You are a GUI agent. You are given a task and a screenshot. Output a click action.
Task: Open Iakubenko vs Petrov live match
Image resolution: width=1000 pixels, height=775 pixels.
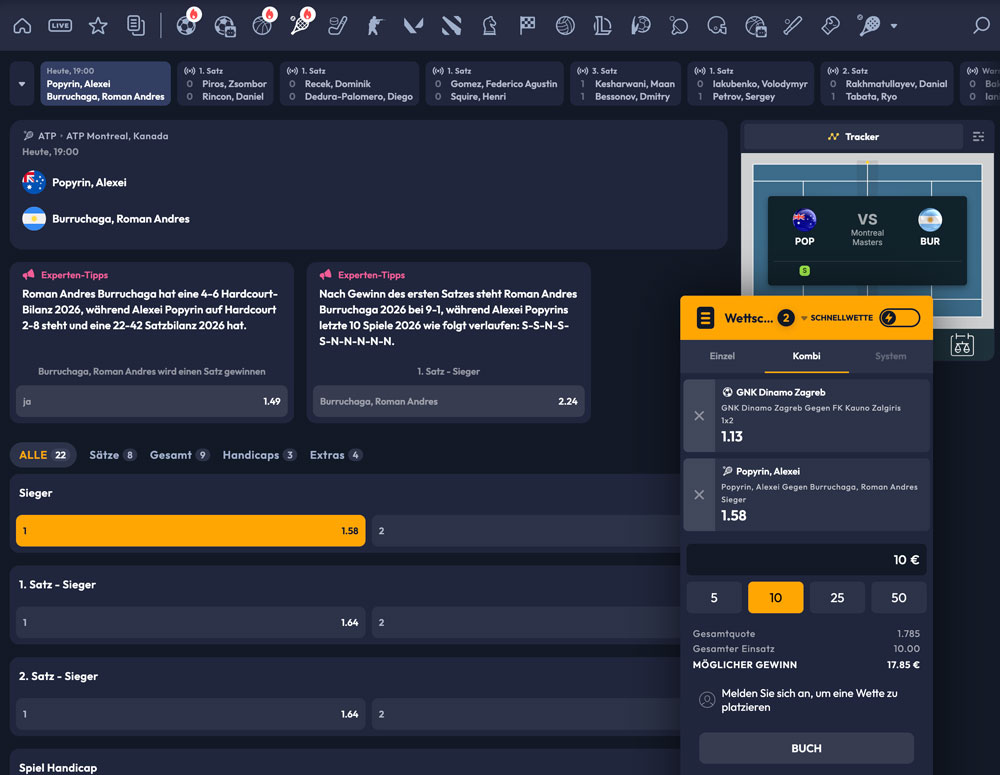[751, 84]
